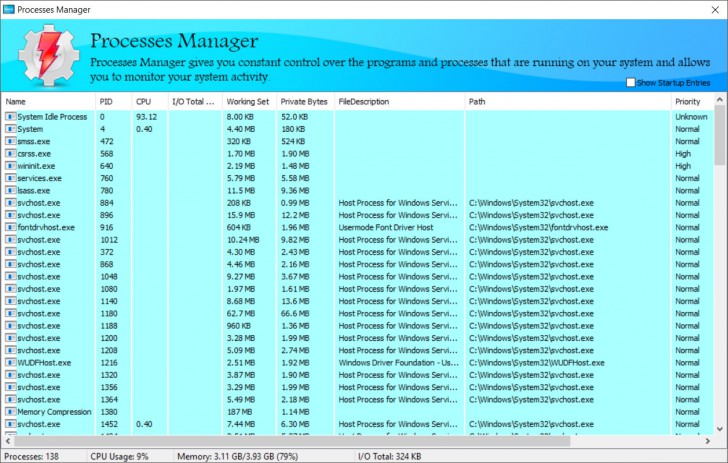Click the Memory Compression process icon
Viewport: 728px width, 463px height.
click(x=10, y=411)
